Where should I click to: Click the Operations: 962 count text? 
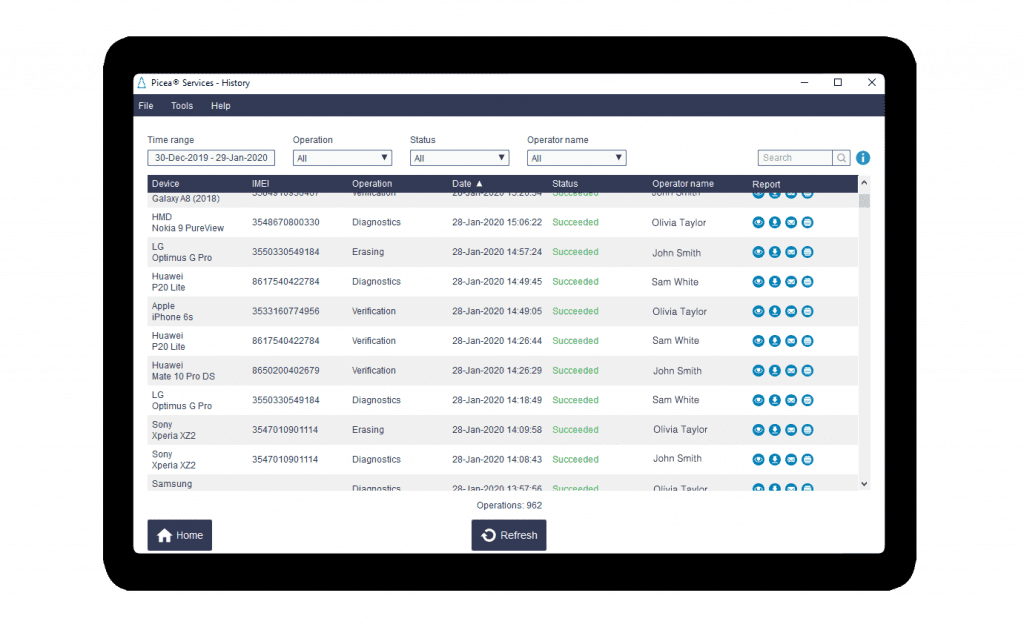click(x=509, y=506)
